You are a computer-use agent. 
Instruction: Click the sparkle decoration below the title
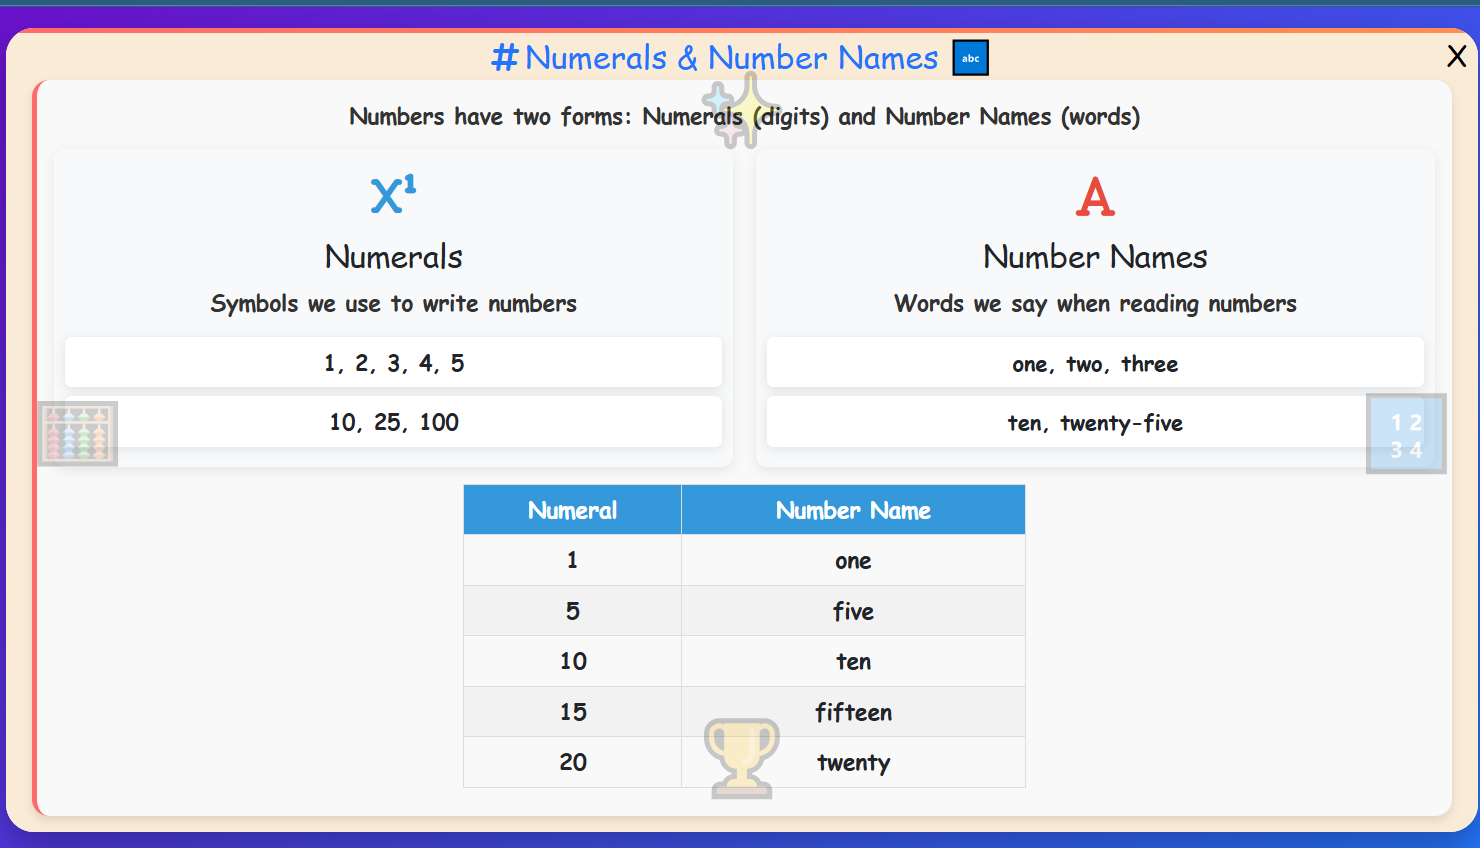pos(733,112)
